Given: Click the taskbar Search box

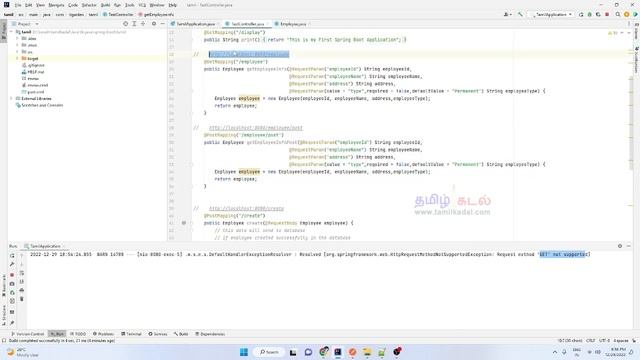Looking at the screenshot, I should click(x=269, y=352).
